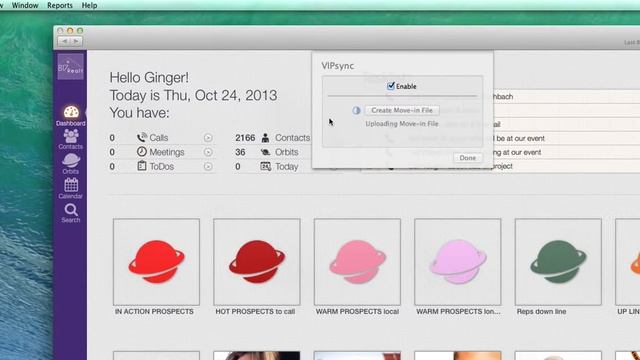Image resolution: width=640 pixels, height=360 pixels.
Task: Open the Calls list arrow
Action: pos(208,138)
